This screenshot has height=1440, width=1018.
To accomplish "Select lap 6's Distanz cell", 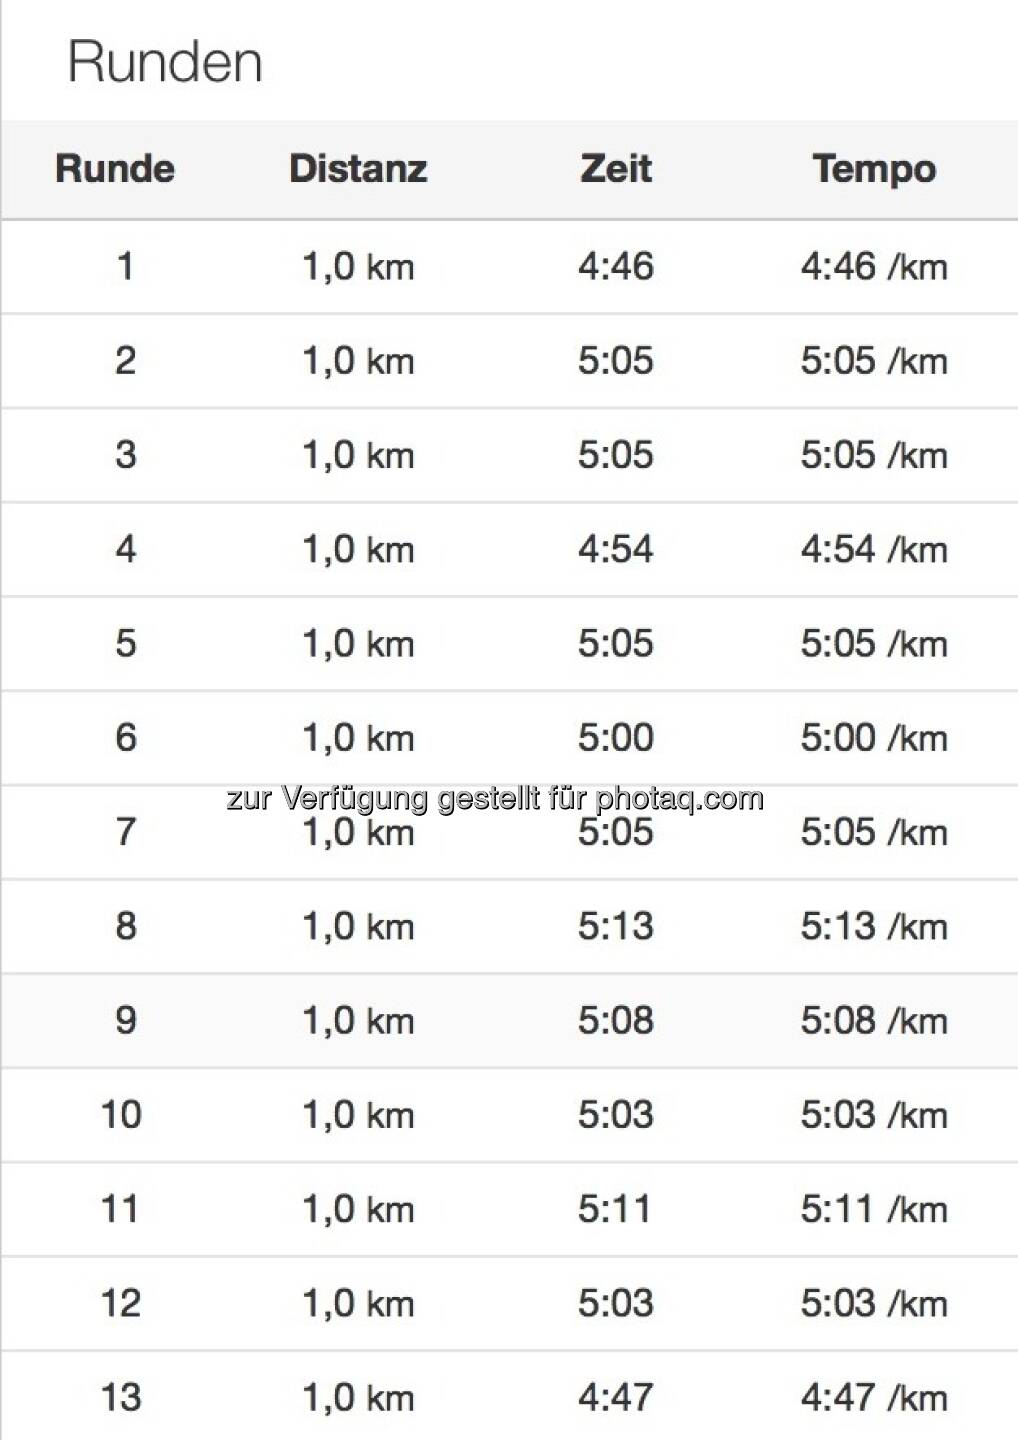I will (x=358, y=738).
